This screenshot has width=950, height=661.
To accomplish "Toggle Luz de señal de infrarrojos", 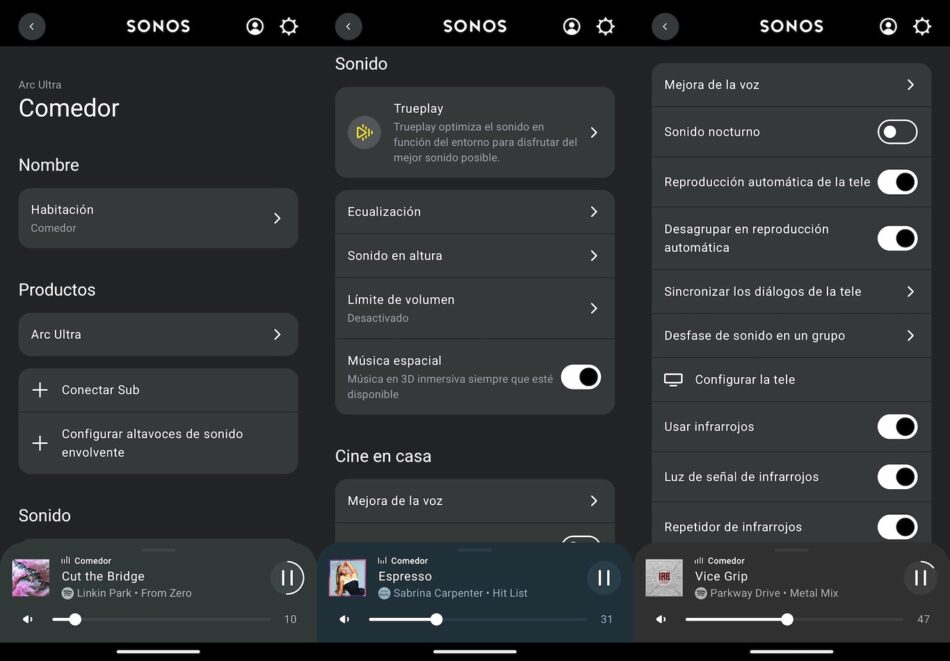I will pyautogui.click(x=897, y=477).
